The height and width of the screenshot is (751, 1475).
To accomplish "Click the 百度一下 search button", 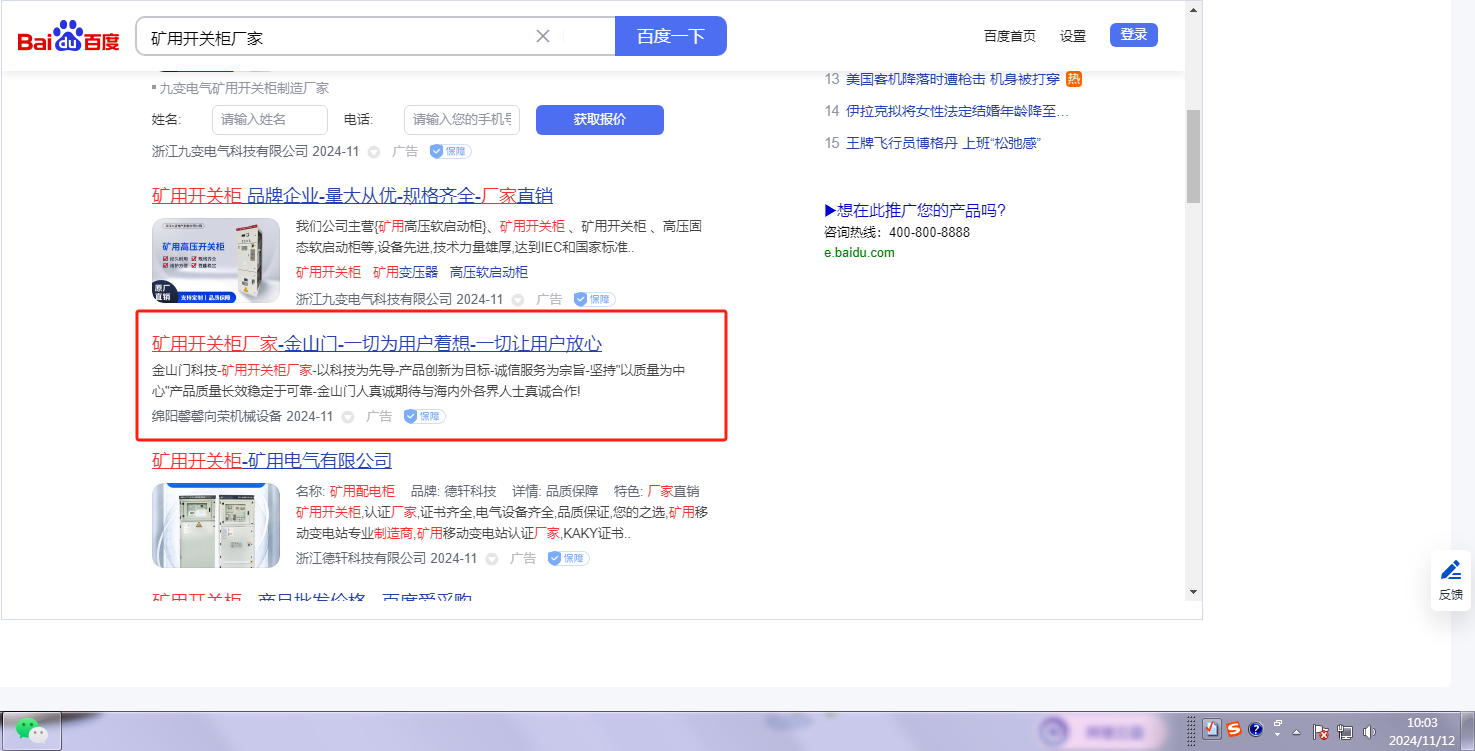I will 670,36.
